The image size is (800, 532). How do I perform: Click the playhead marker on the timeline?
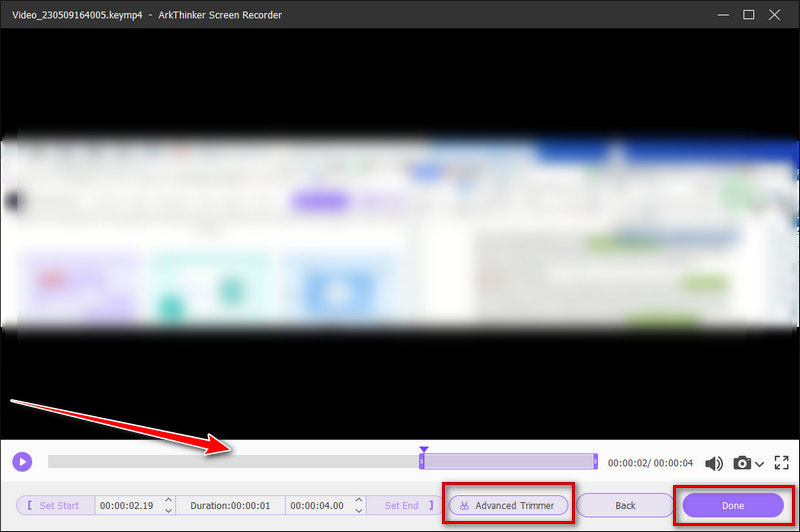[x=424, y=451]
